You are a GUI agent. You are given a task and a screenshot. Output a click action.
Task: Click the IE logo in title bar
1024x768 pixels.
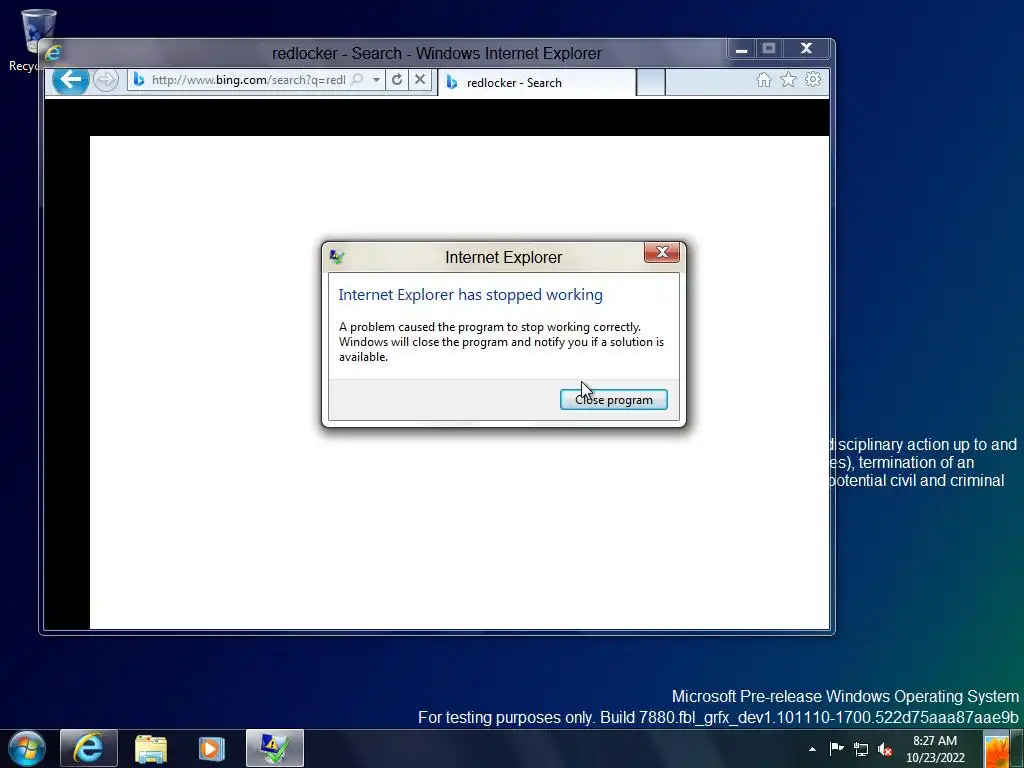click(53, 53)
